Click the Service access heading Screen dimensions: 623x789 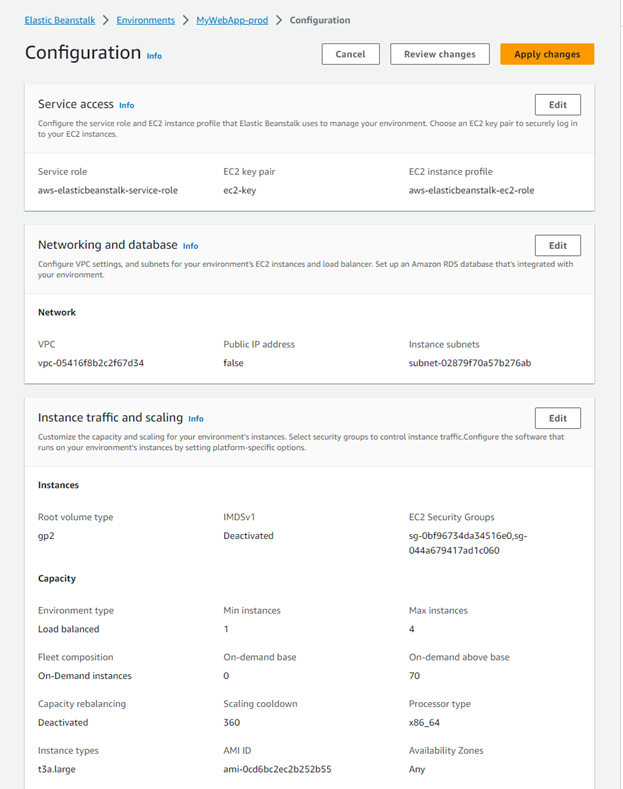click(x=75, y=104)
